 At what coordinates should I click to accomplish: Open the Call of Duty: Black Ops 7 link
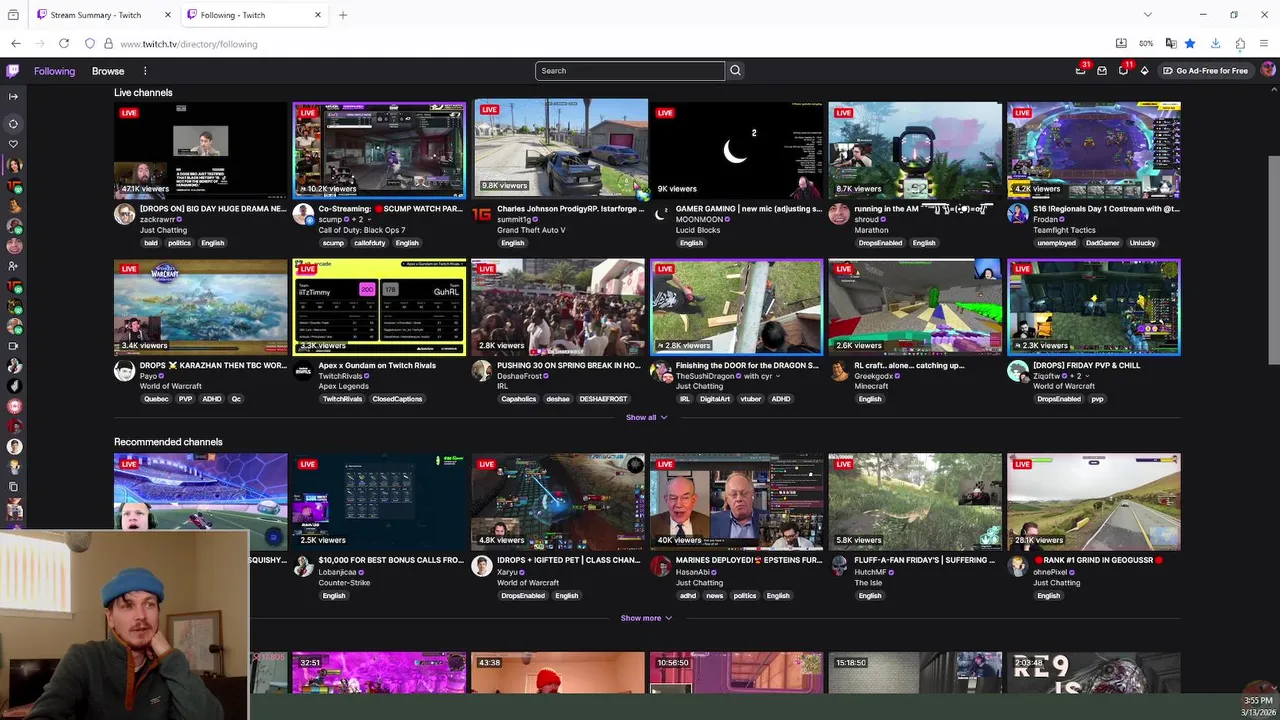coord(361,230)
